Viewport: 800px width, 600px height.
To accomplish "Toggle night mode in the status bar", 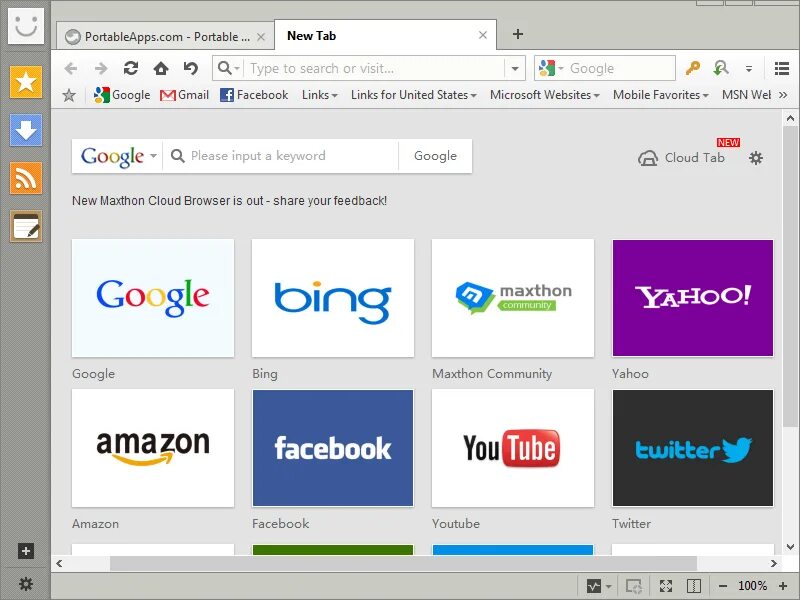I will point(596,586).
